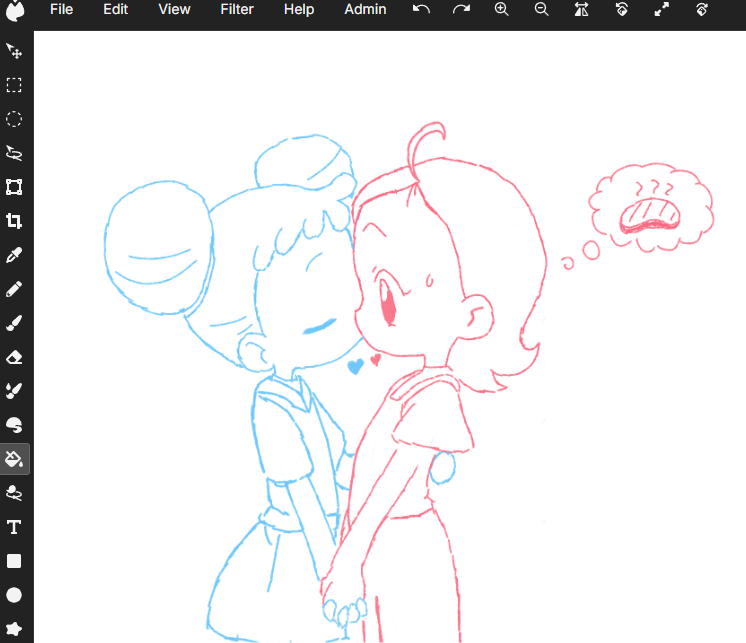Select the rectangular marquee selection tool
The height and width of the screenshot is (643, 746).
(14, 85)
